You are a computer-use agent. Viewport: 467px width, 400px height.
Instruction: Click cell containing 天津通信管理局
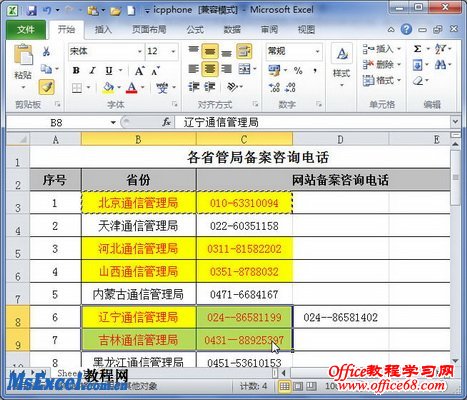(x=138, y=226)
